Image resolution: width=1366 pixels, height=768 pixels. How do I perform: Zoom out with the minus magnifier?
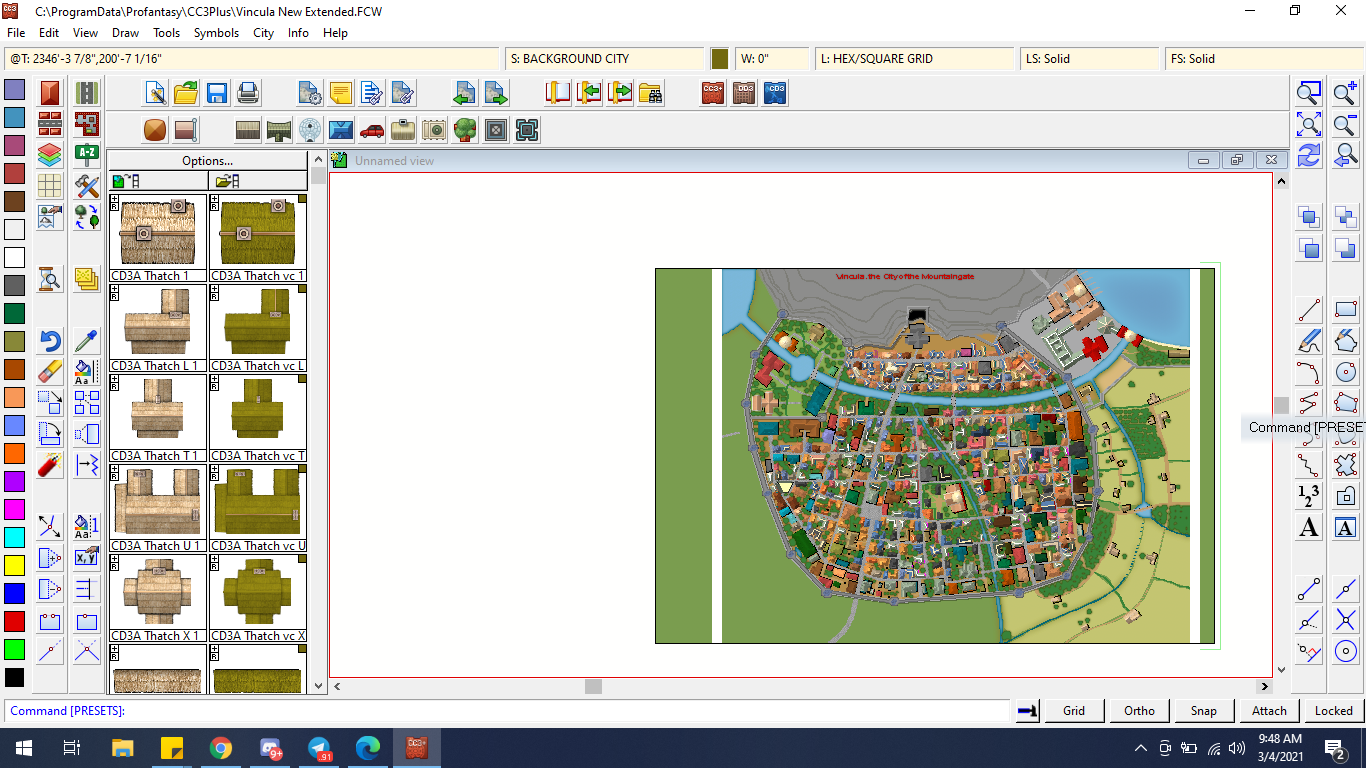[x=1346, y=125]
